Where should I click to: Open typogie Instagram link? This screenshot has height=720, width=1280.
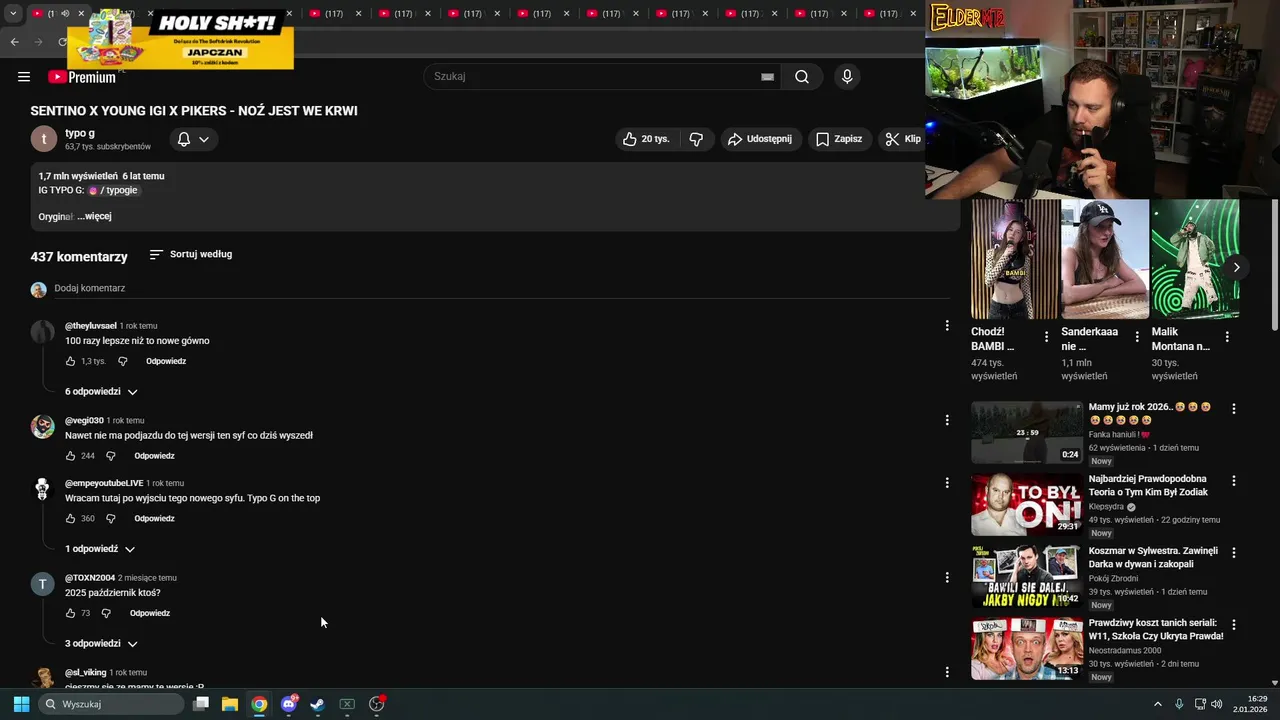113,190
